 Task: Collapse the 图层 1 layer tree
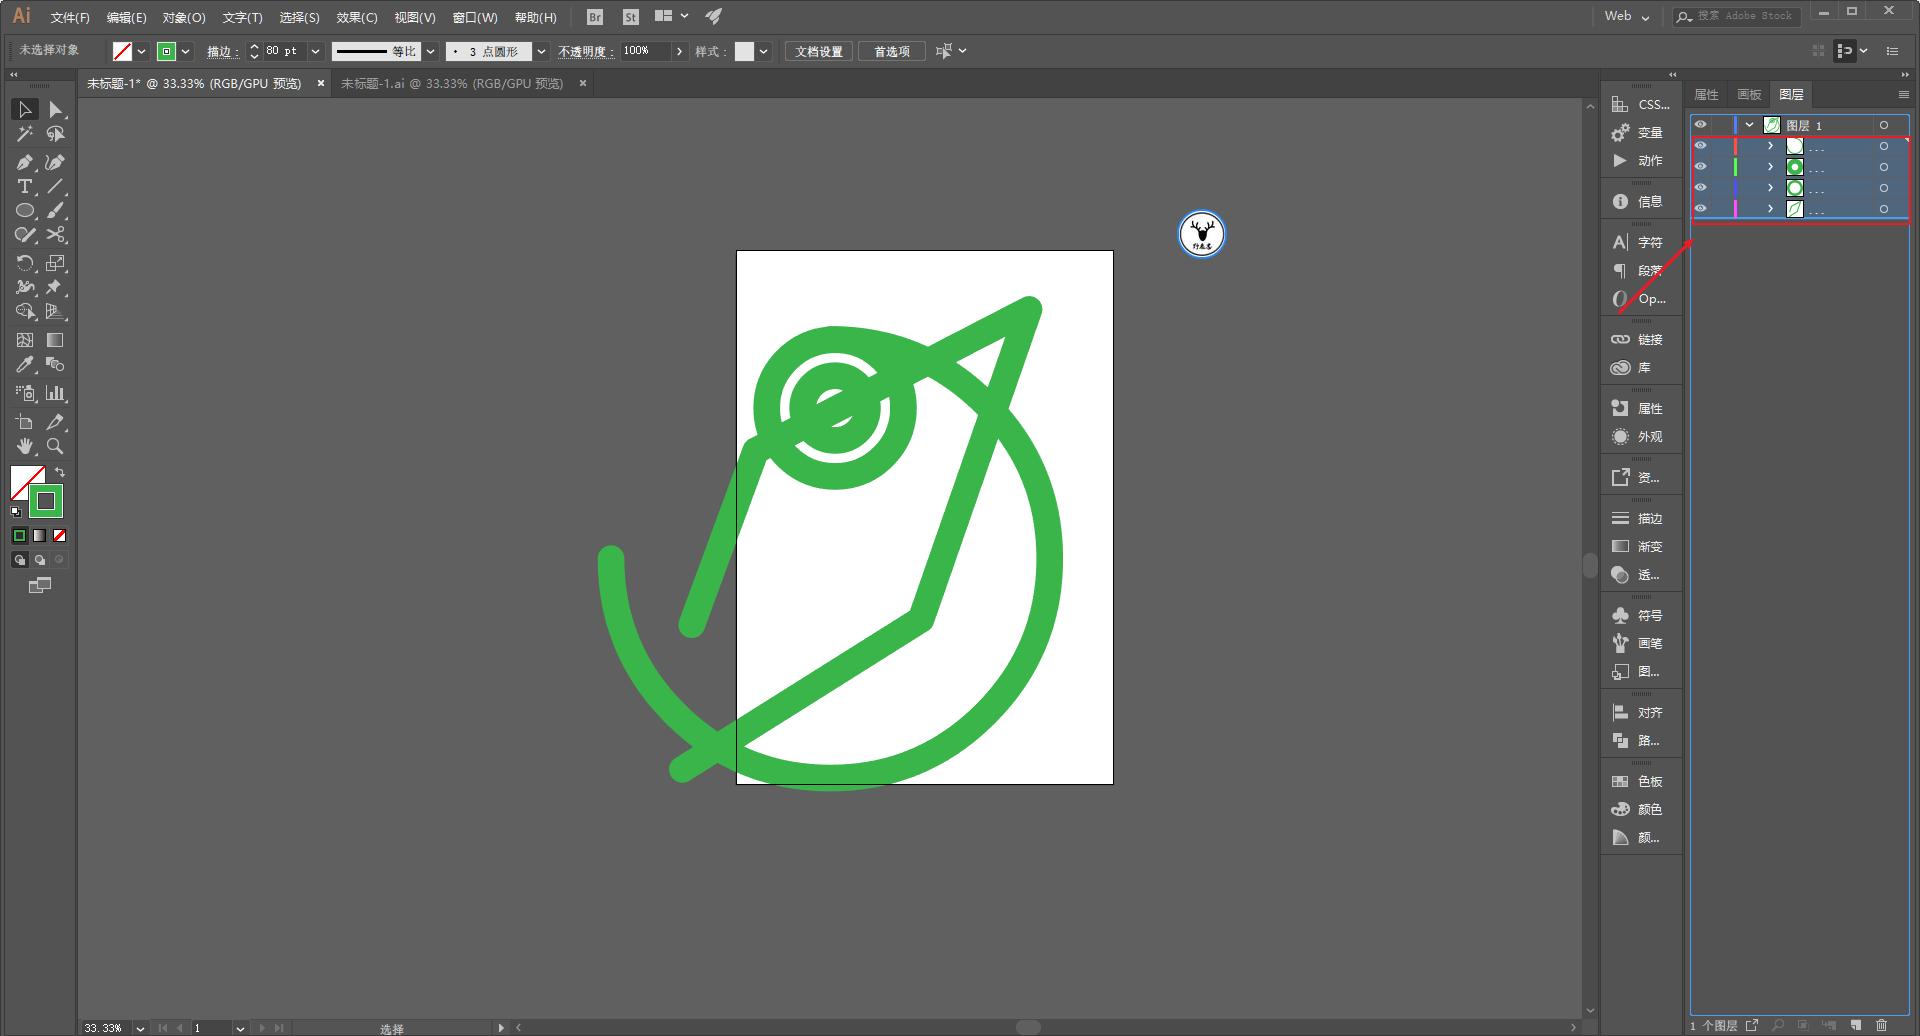pyautogui.click(x=1749, y=125)
